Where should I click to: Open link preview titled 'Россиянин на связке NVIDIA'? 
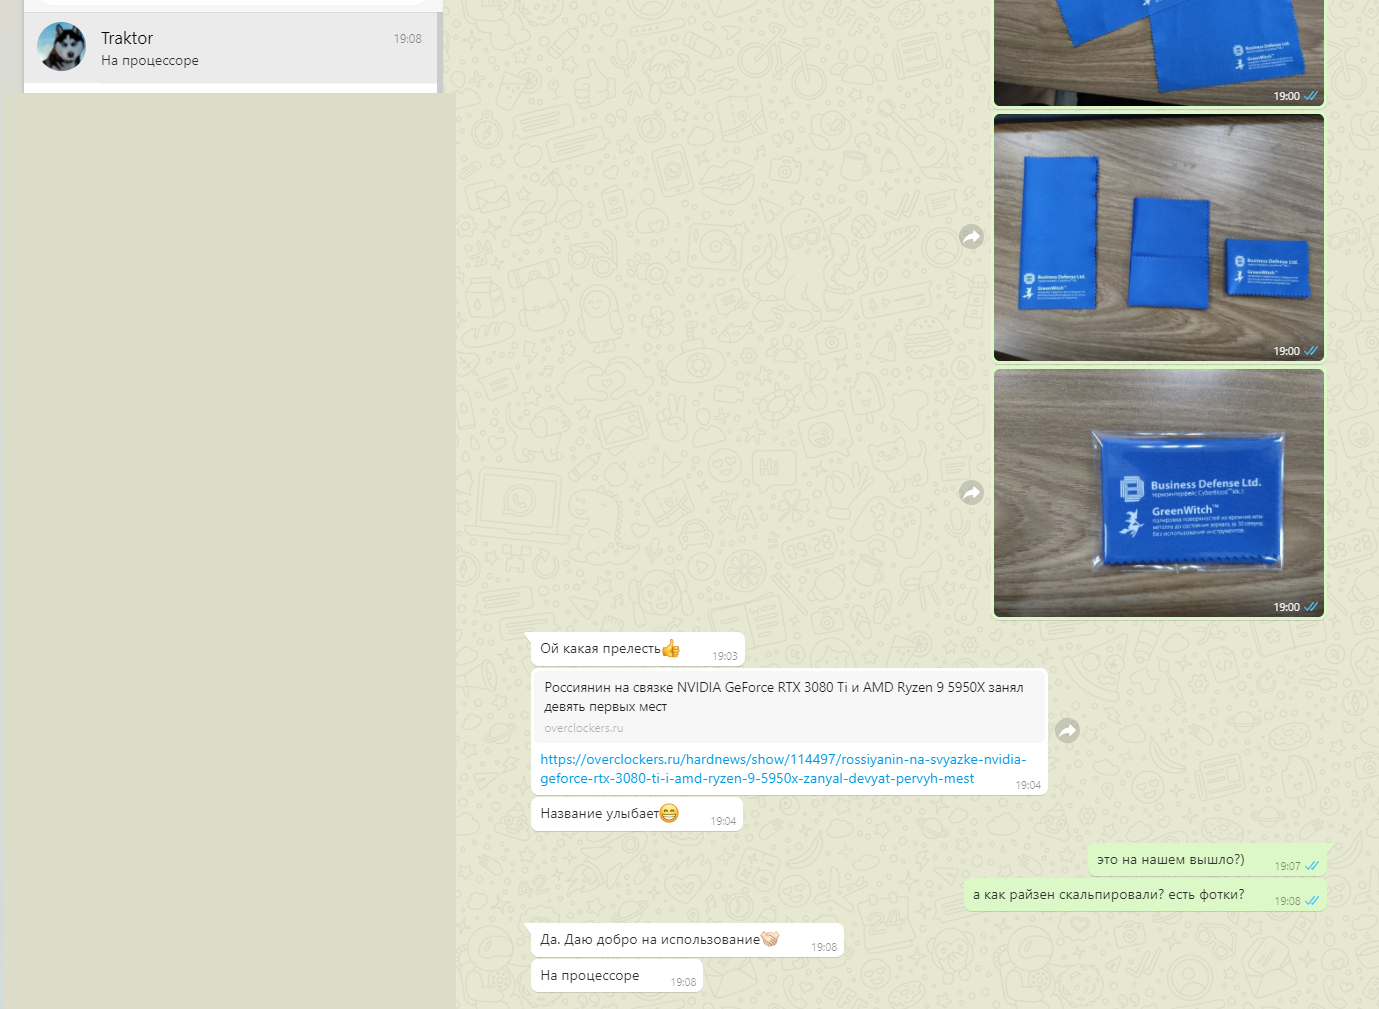pos(789,707)
